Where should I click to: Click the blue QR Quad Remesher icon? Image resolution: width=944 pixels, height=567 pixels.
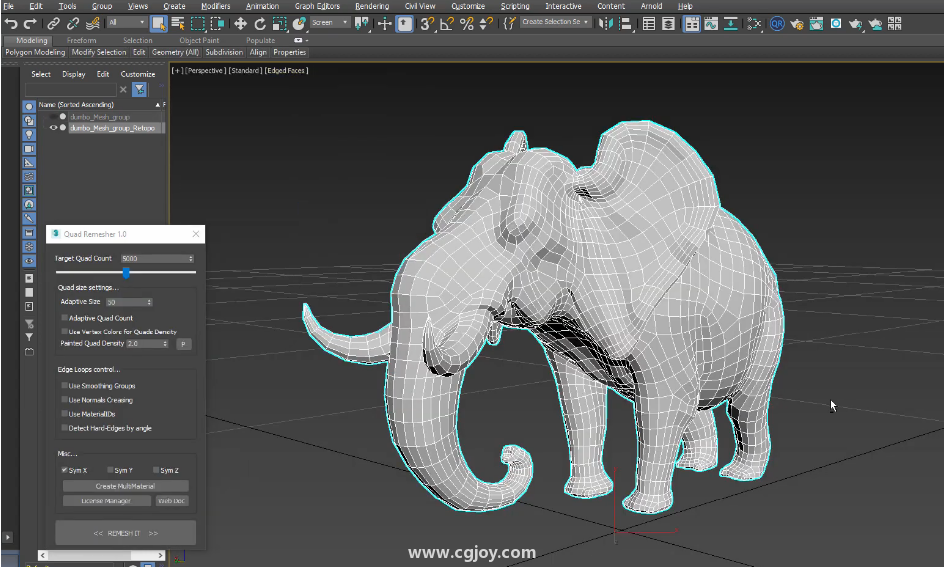click(777, 23)
